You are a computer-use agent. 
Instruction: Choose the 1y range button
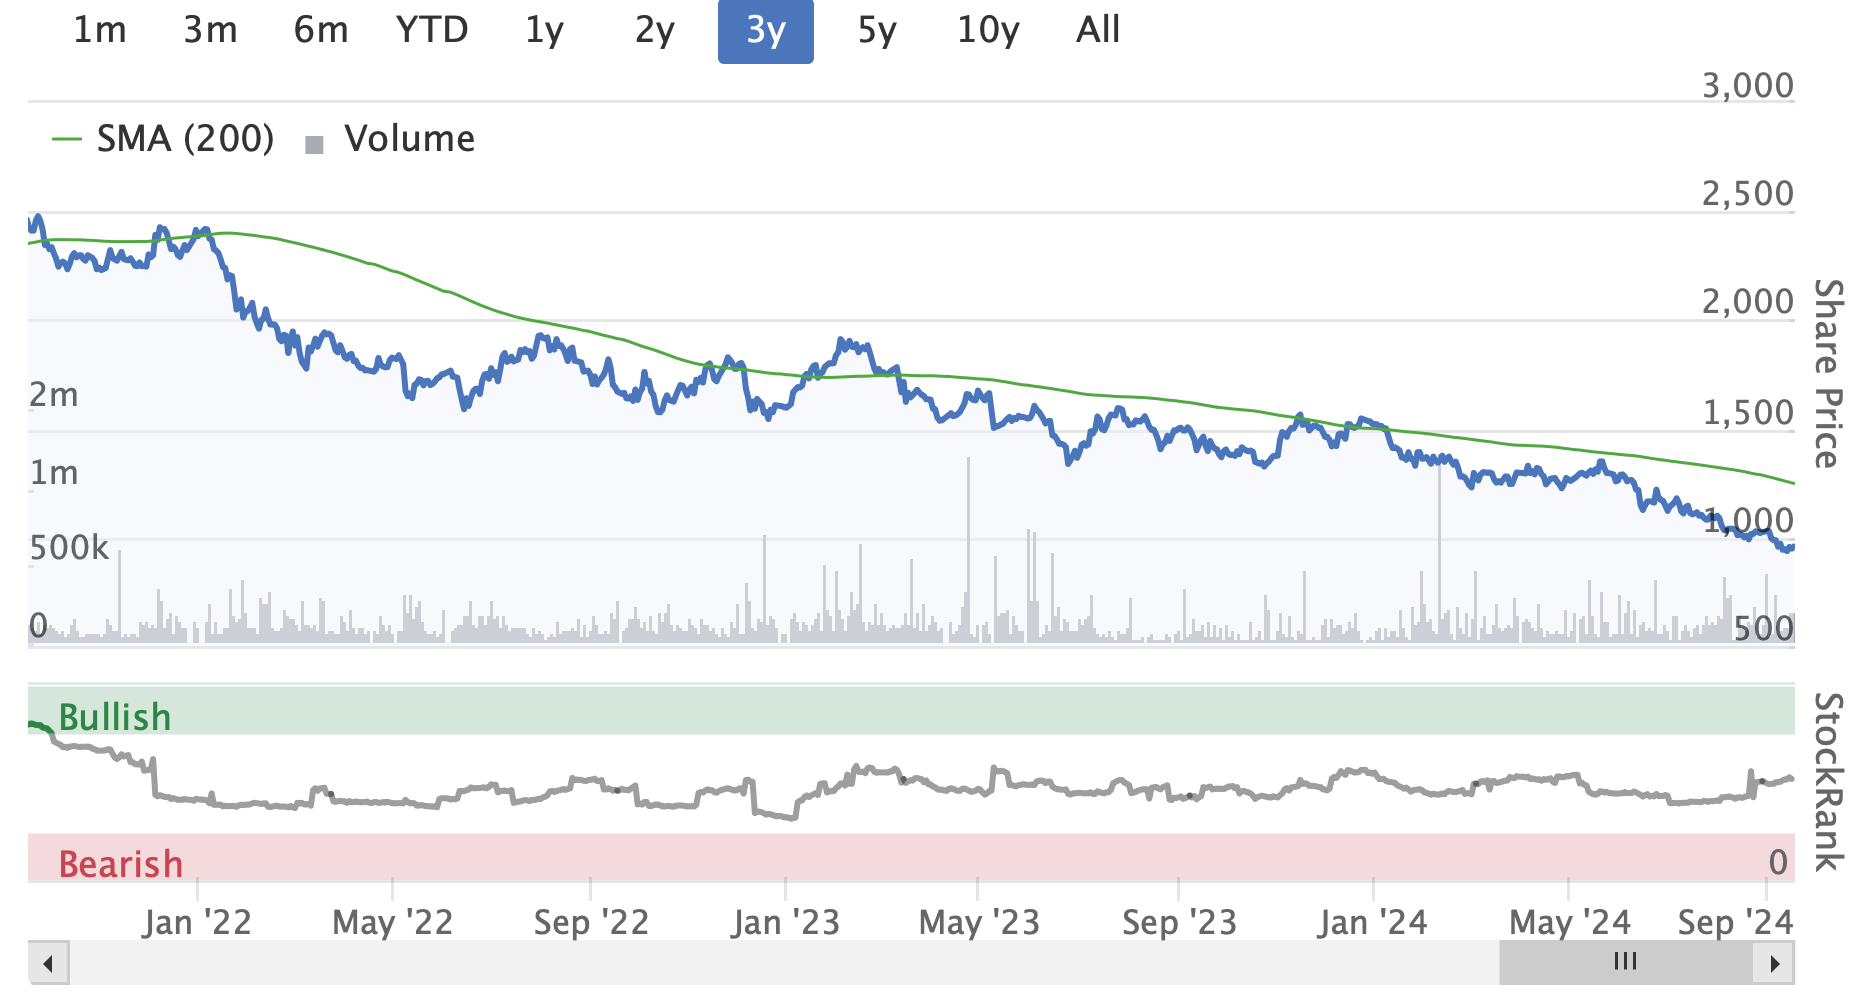[x=544, y=30]
